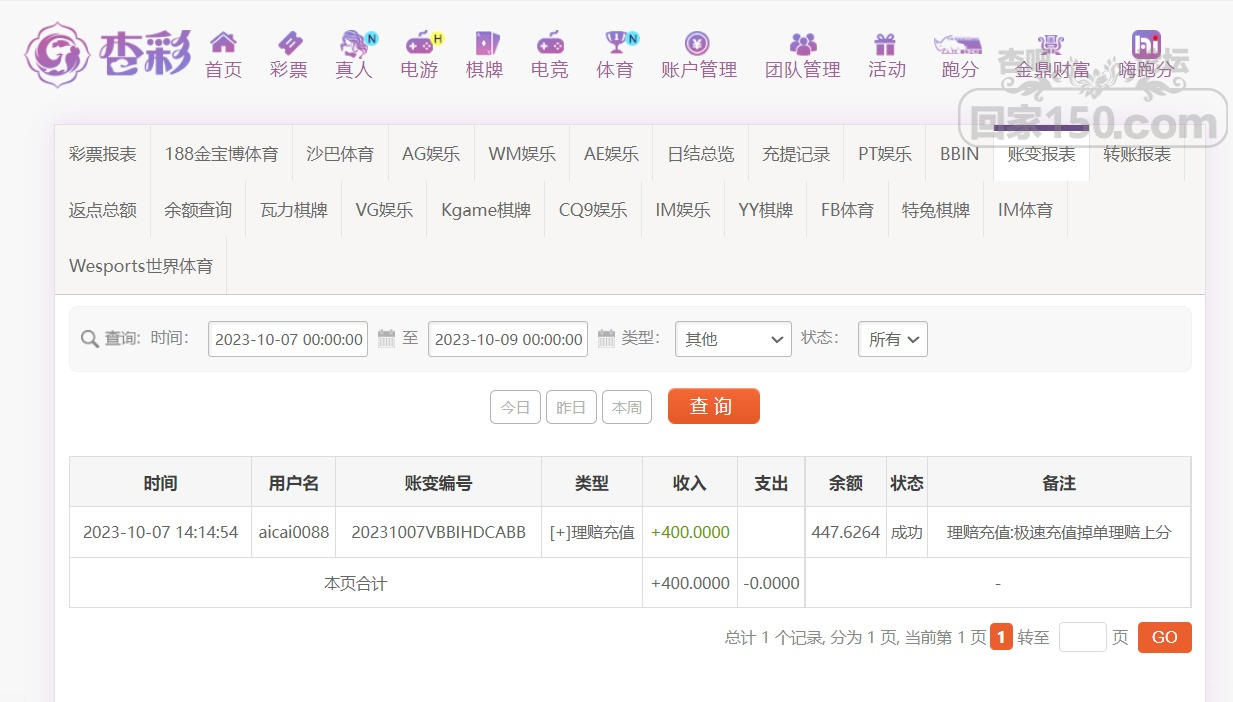This screenshot has width=1233, height=702.
Task: Open the 真人 live casino icon
Action: tap(355, 43)
